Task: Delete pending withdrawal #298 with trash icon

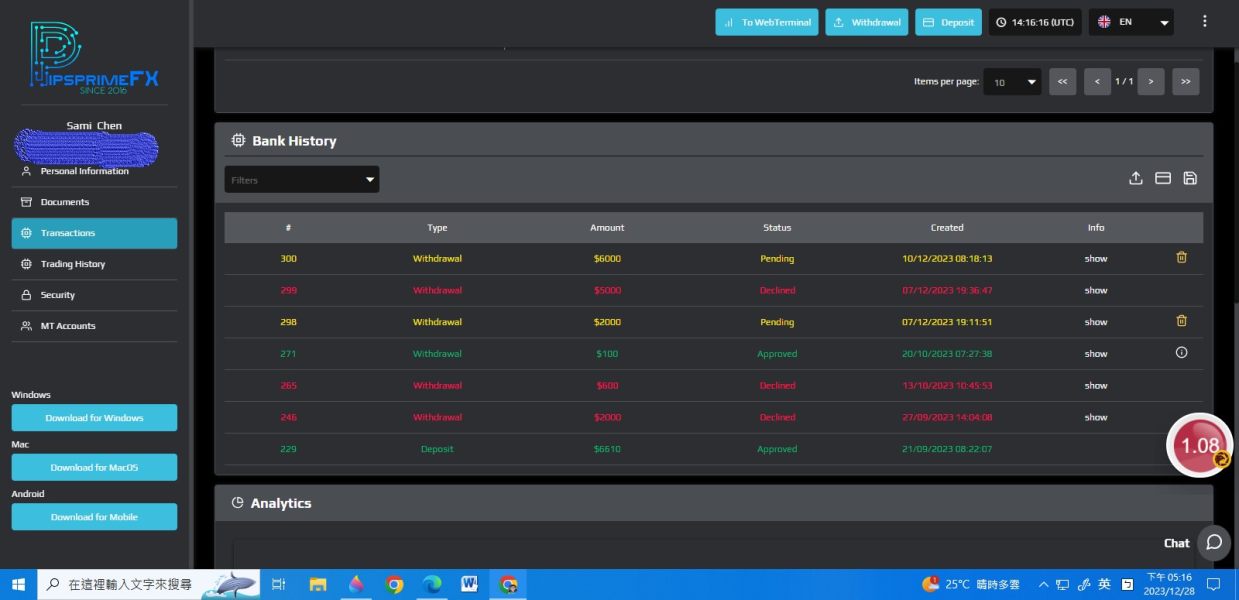Action: pos(1181,321)
